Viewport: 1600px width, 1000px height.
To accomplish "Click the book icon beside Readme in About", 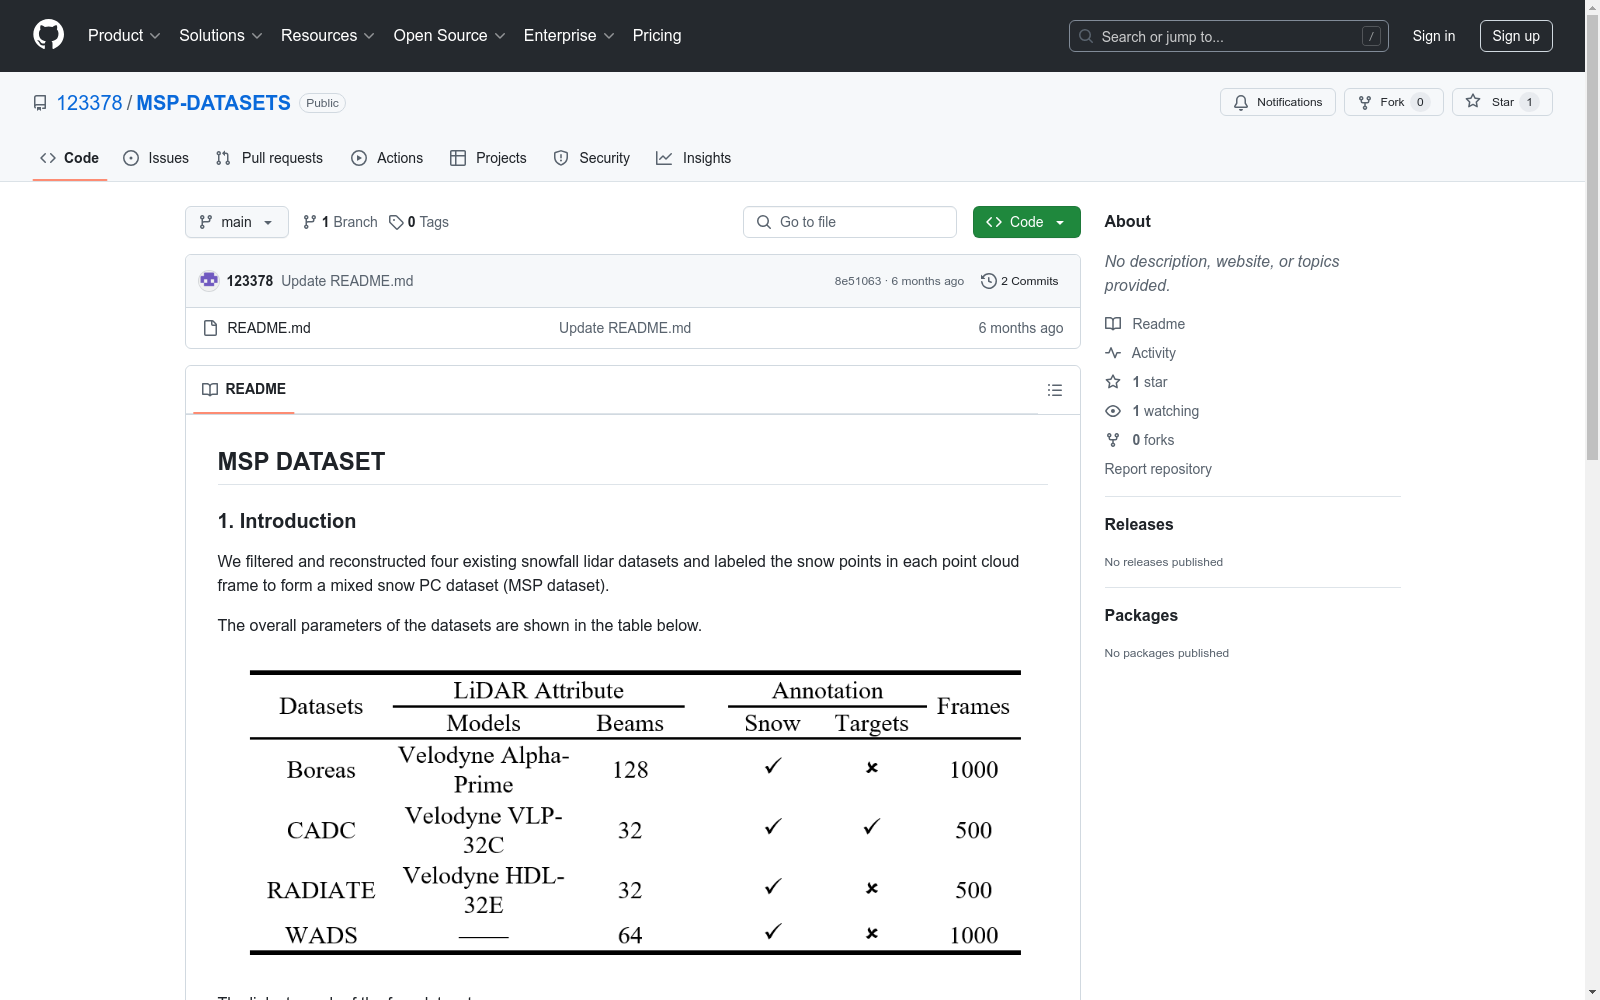I will (x=1113, y=324).
